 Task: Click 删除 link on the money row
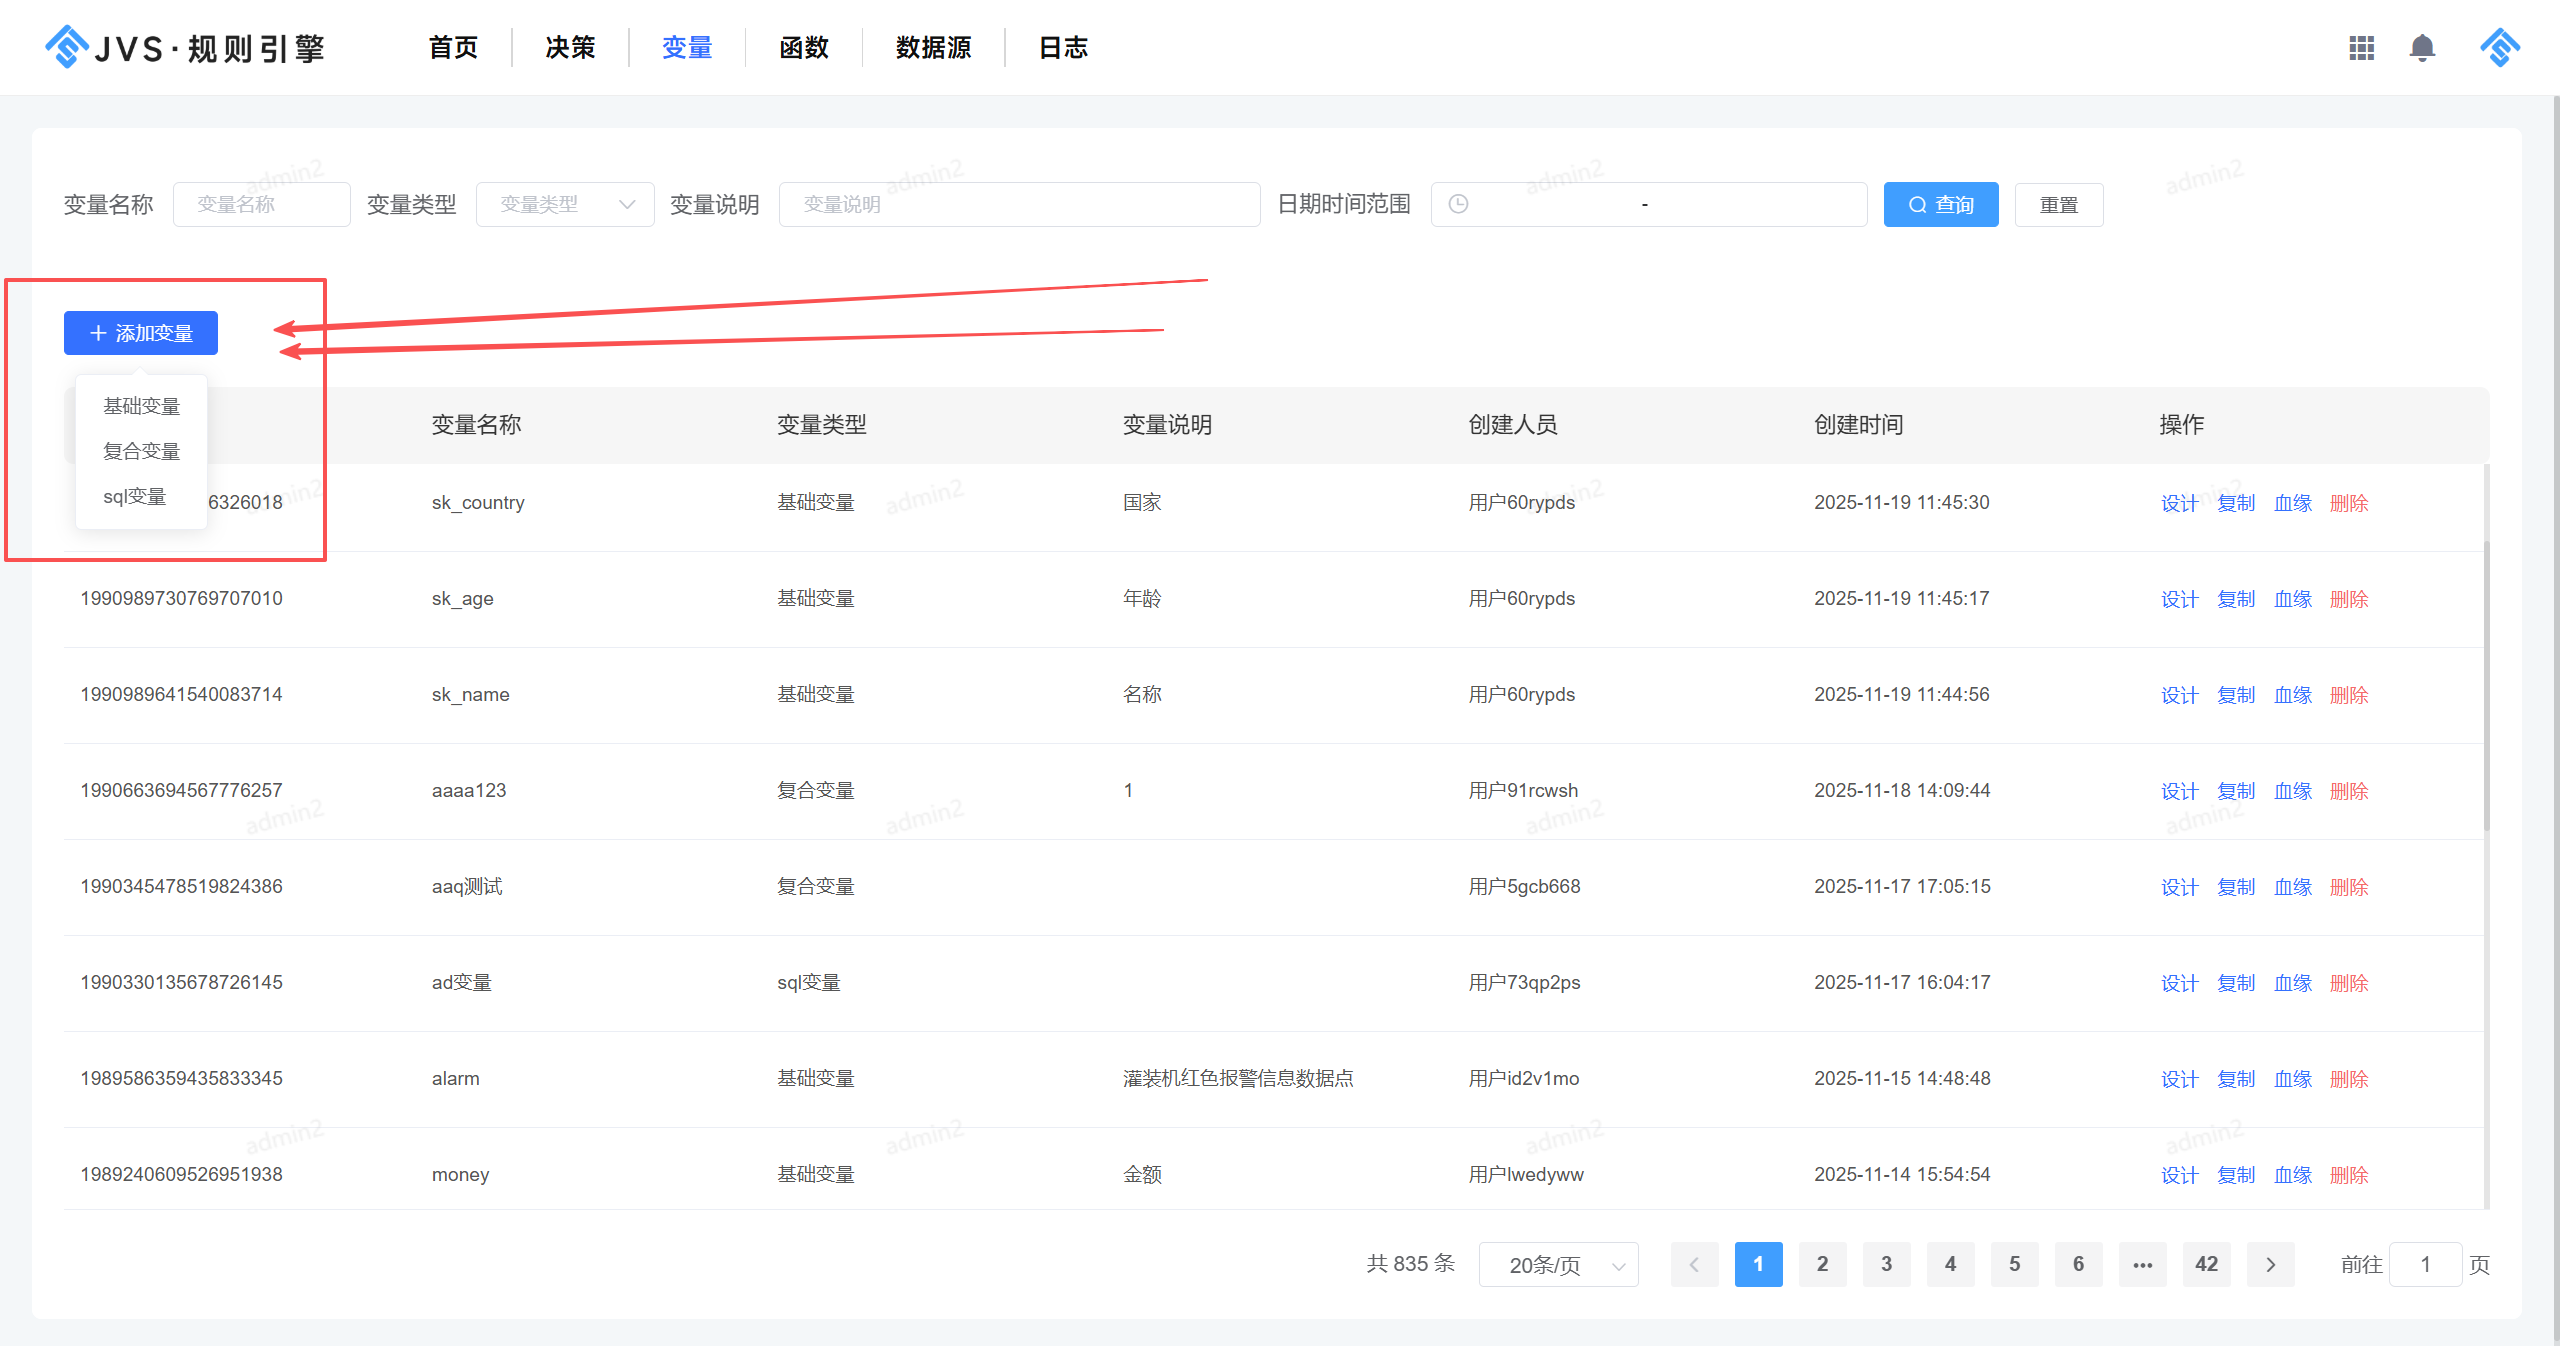[2349, 1174]
